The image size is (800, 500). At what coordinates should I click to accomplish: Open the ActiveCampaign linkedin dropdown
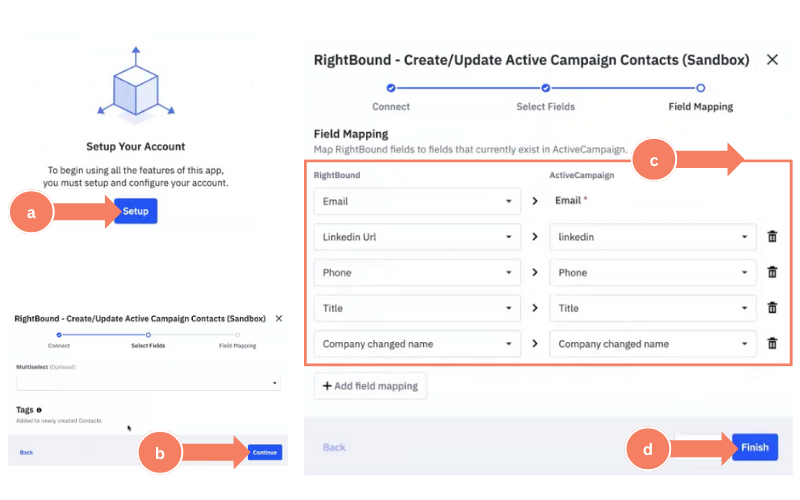point(653,236)
